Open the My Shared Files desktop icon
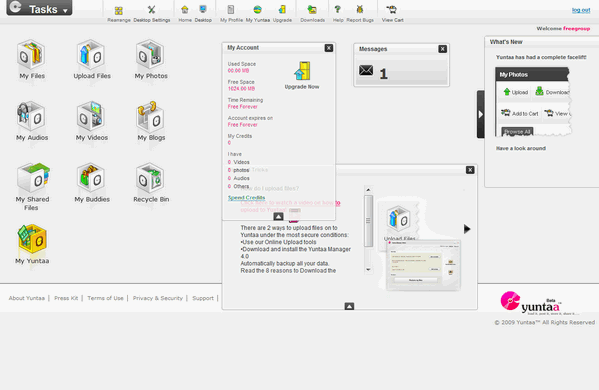The width and height of the screenshot is (599, 390). click(32, 186)
